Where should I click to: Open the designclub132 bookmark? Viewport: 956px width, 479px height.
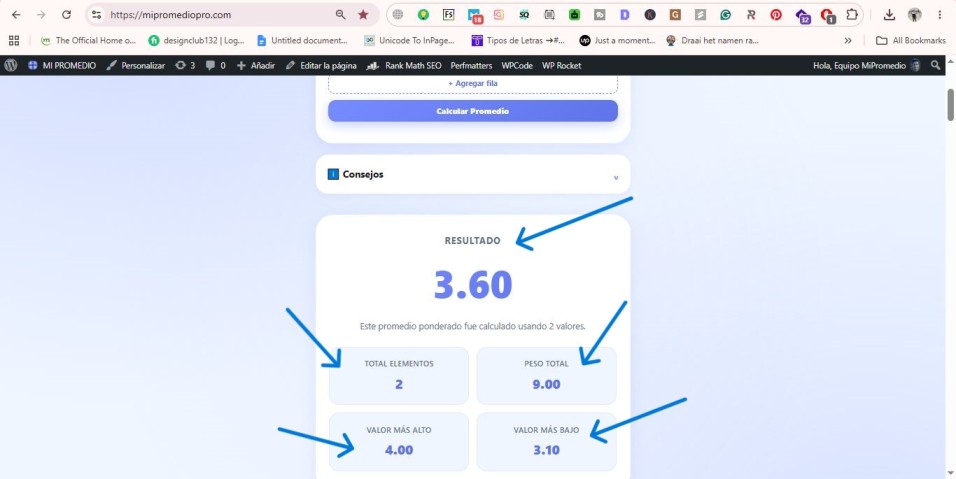[196, 40]
